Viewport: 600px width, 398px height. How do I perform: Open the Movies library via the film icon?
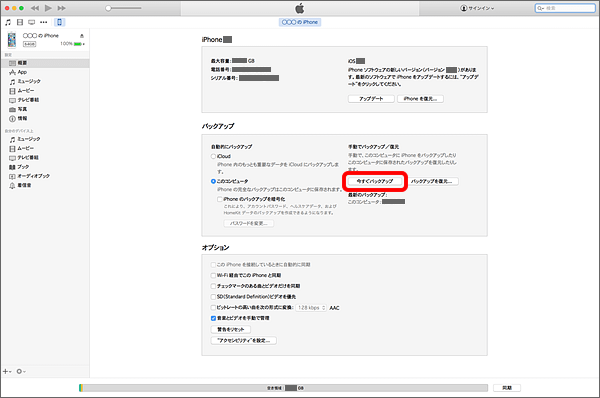pos(20,22)
